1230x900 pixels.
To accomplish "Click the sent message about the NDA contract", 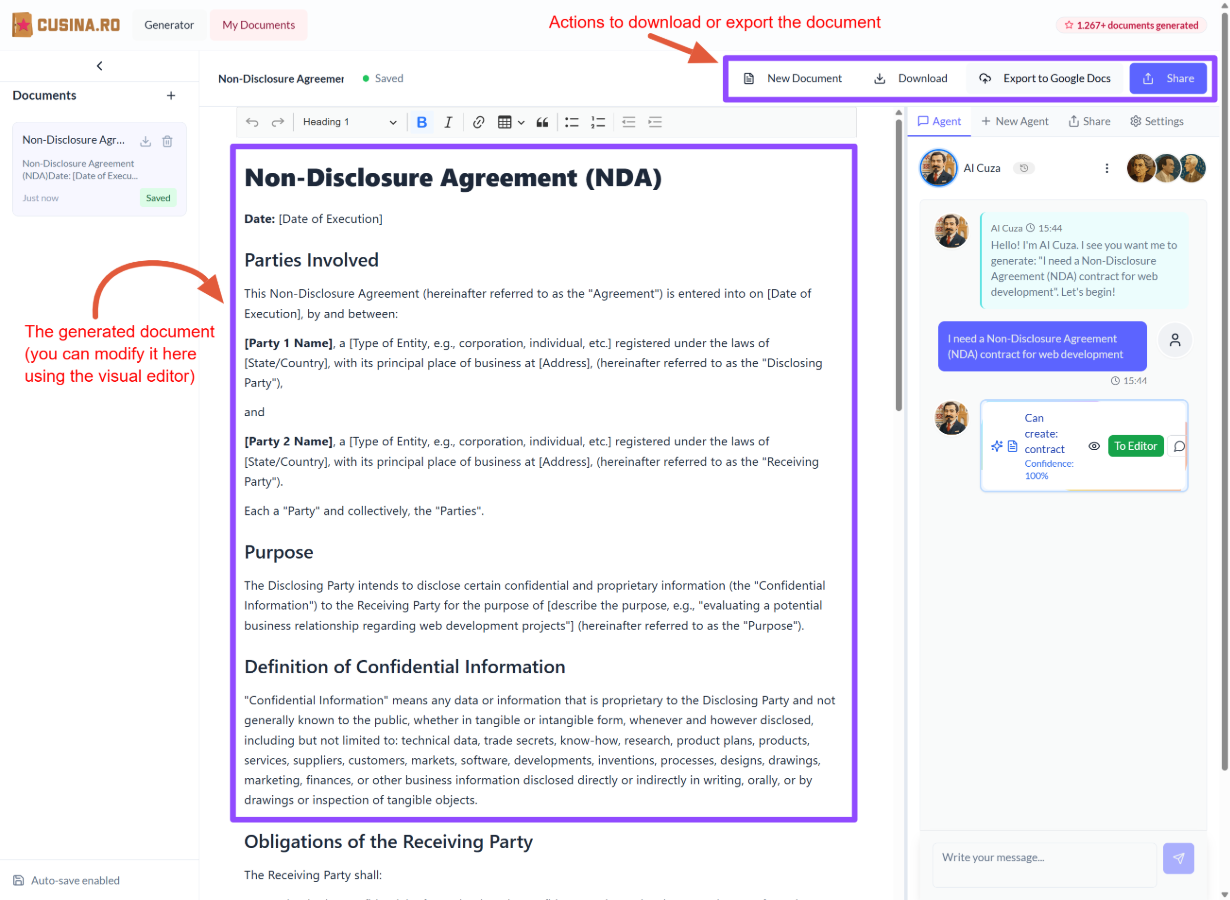I will 1042,346.
